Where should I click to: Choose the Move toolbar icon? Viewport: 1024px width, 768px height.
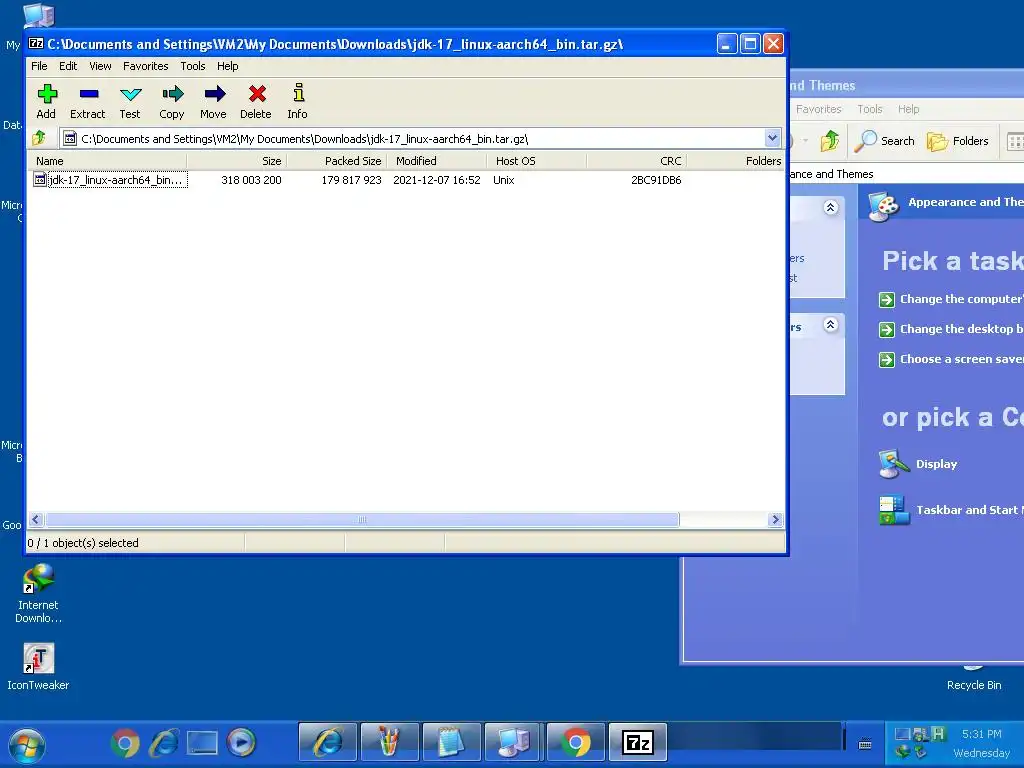click(x=214, y=101)
